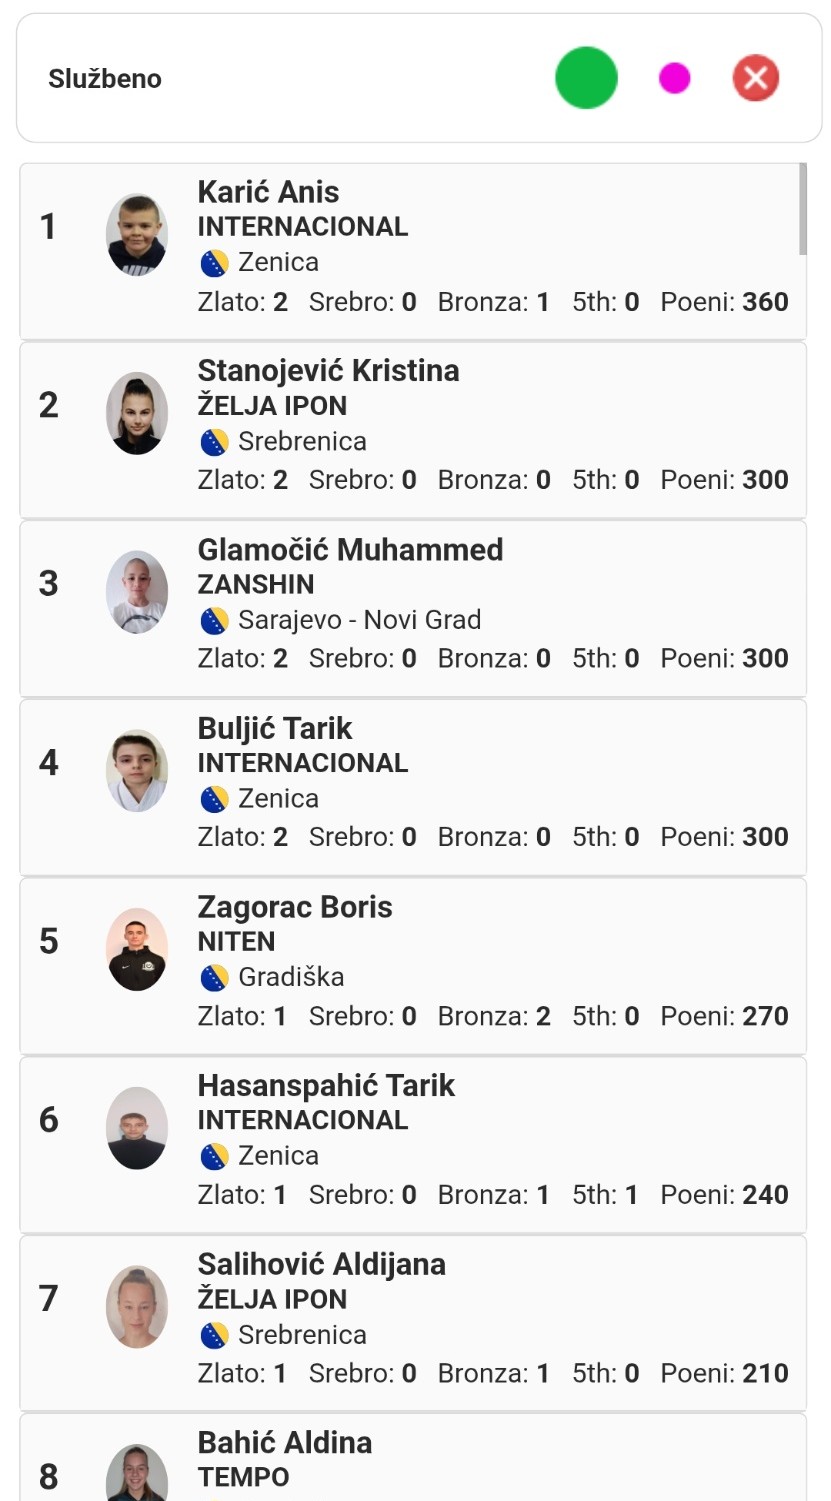The height and width of the screenshot is (1501, 831).
Task: Click ZANSHIN club name under Glamočić Muhammed
Action: [x=256, y=584]
